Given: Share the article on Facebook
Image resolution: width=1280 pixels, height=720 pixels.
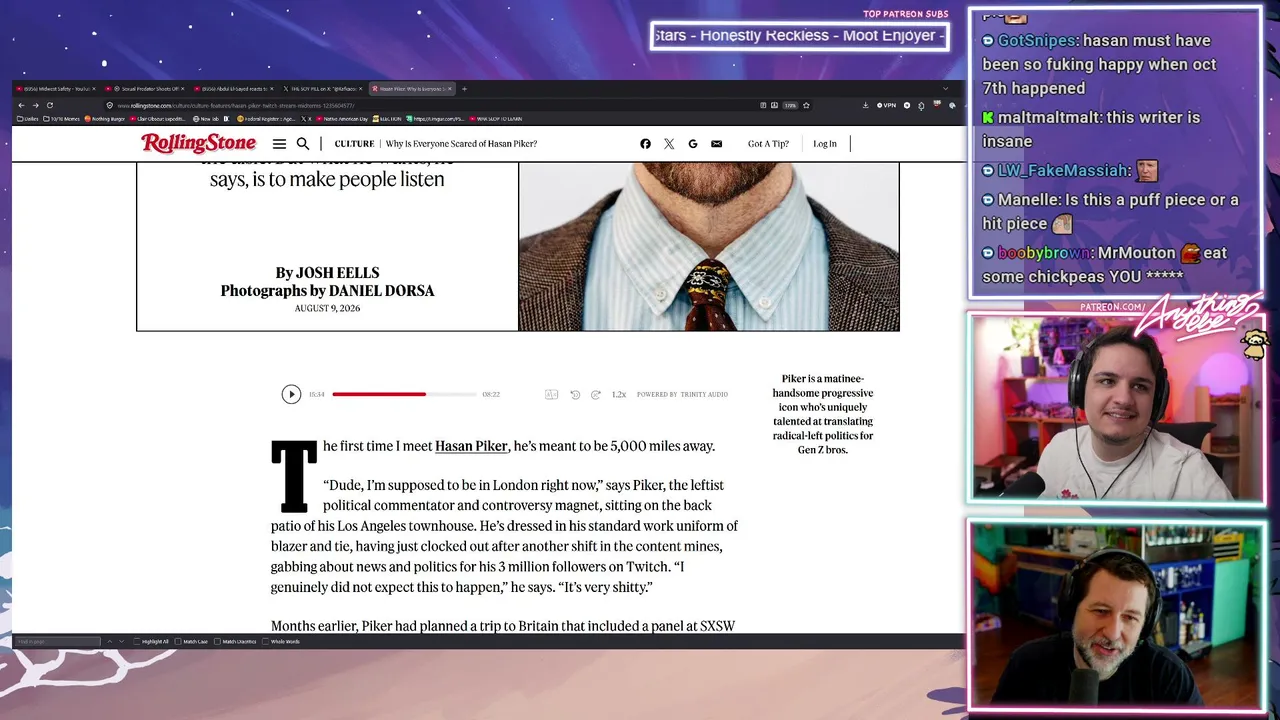Looking at the screenshot, I should [645, 144].
